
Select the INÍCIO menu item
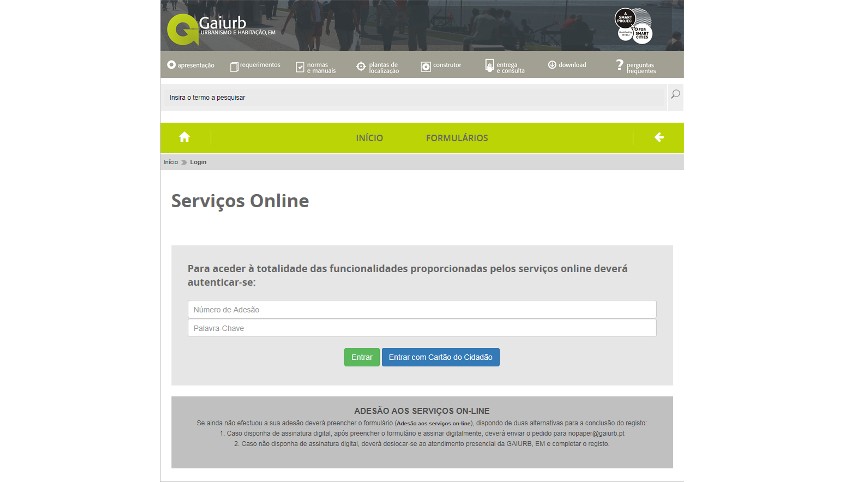[x=369, y=138]
